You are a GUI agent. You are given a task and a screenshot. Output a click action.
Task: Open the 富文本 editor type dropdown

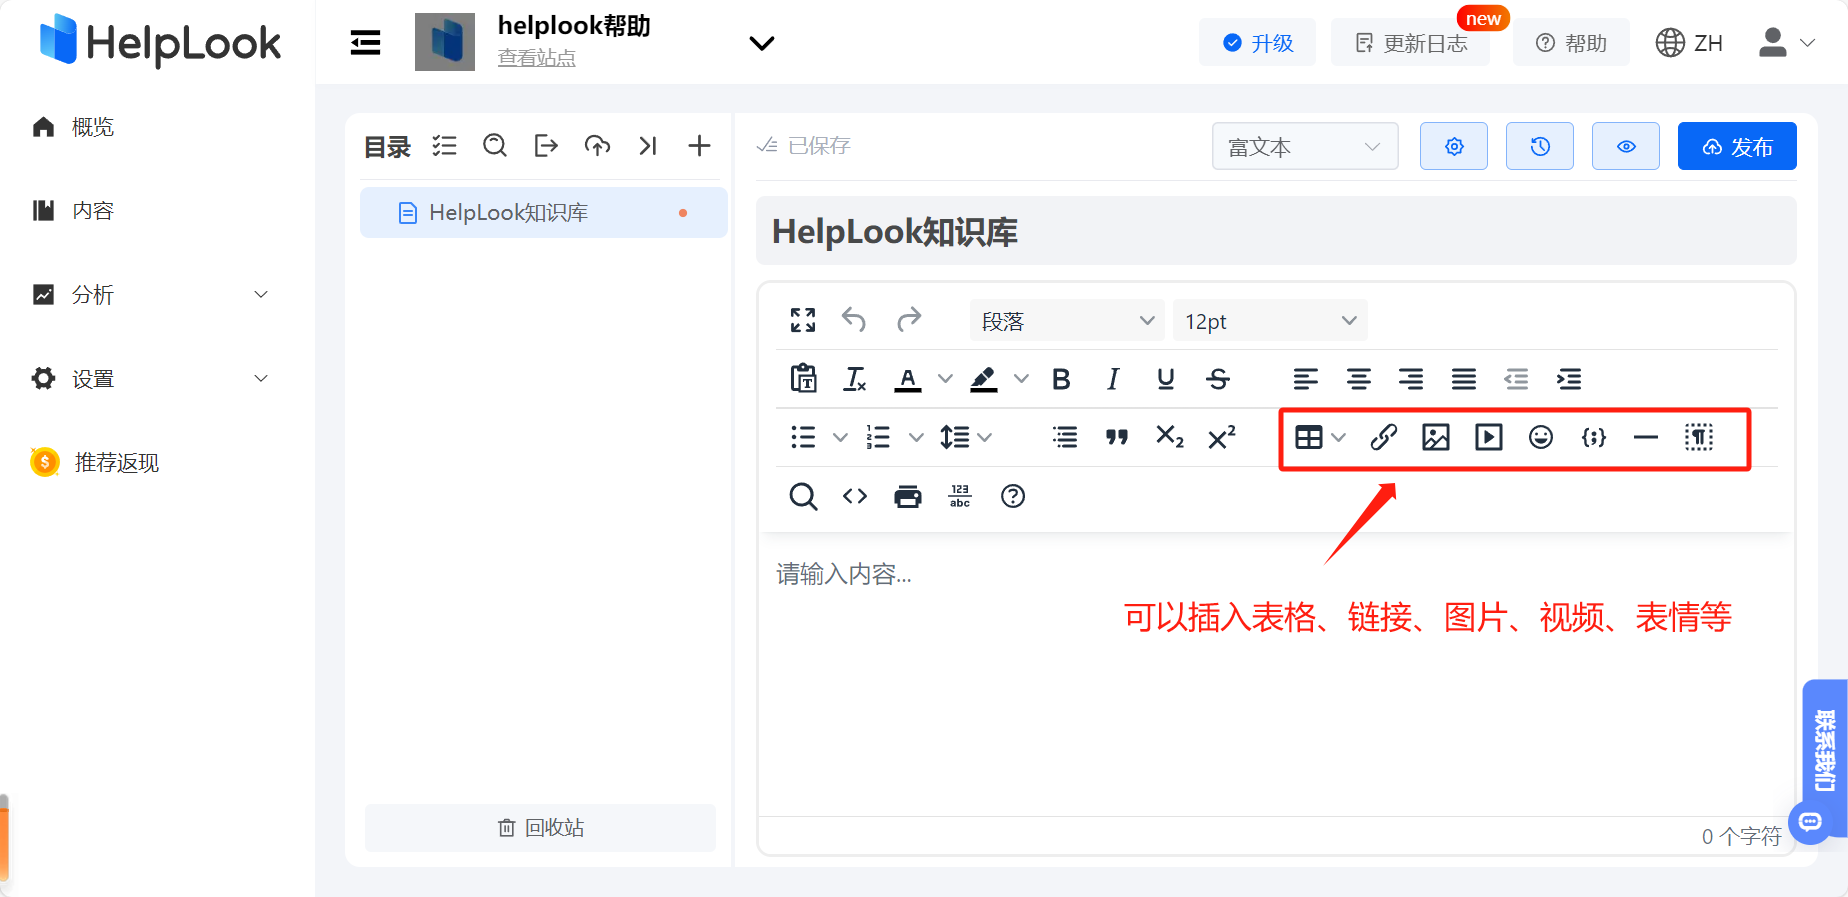[x=1305, y=146]
